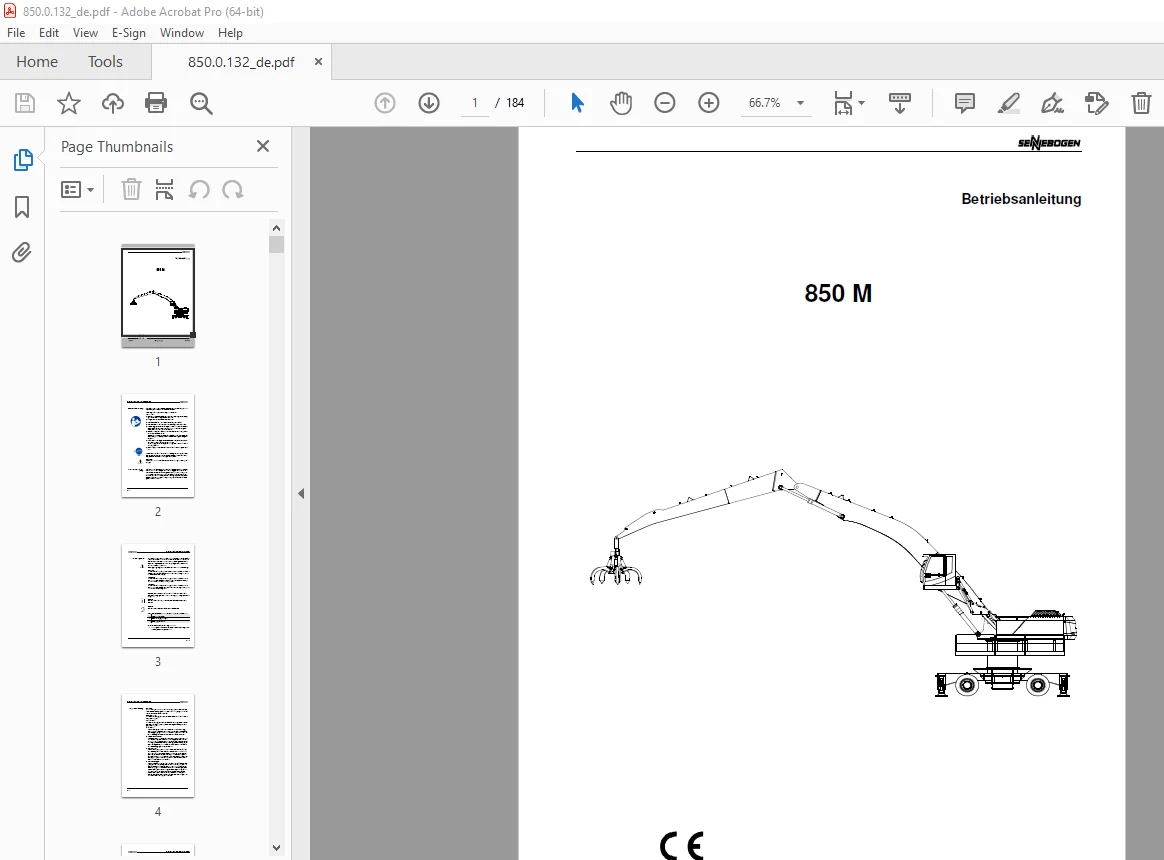The image size is (1164, 860).
Task: Print the document with printer icon
Action: click(x=156, y=103)
